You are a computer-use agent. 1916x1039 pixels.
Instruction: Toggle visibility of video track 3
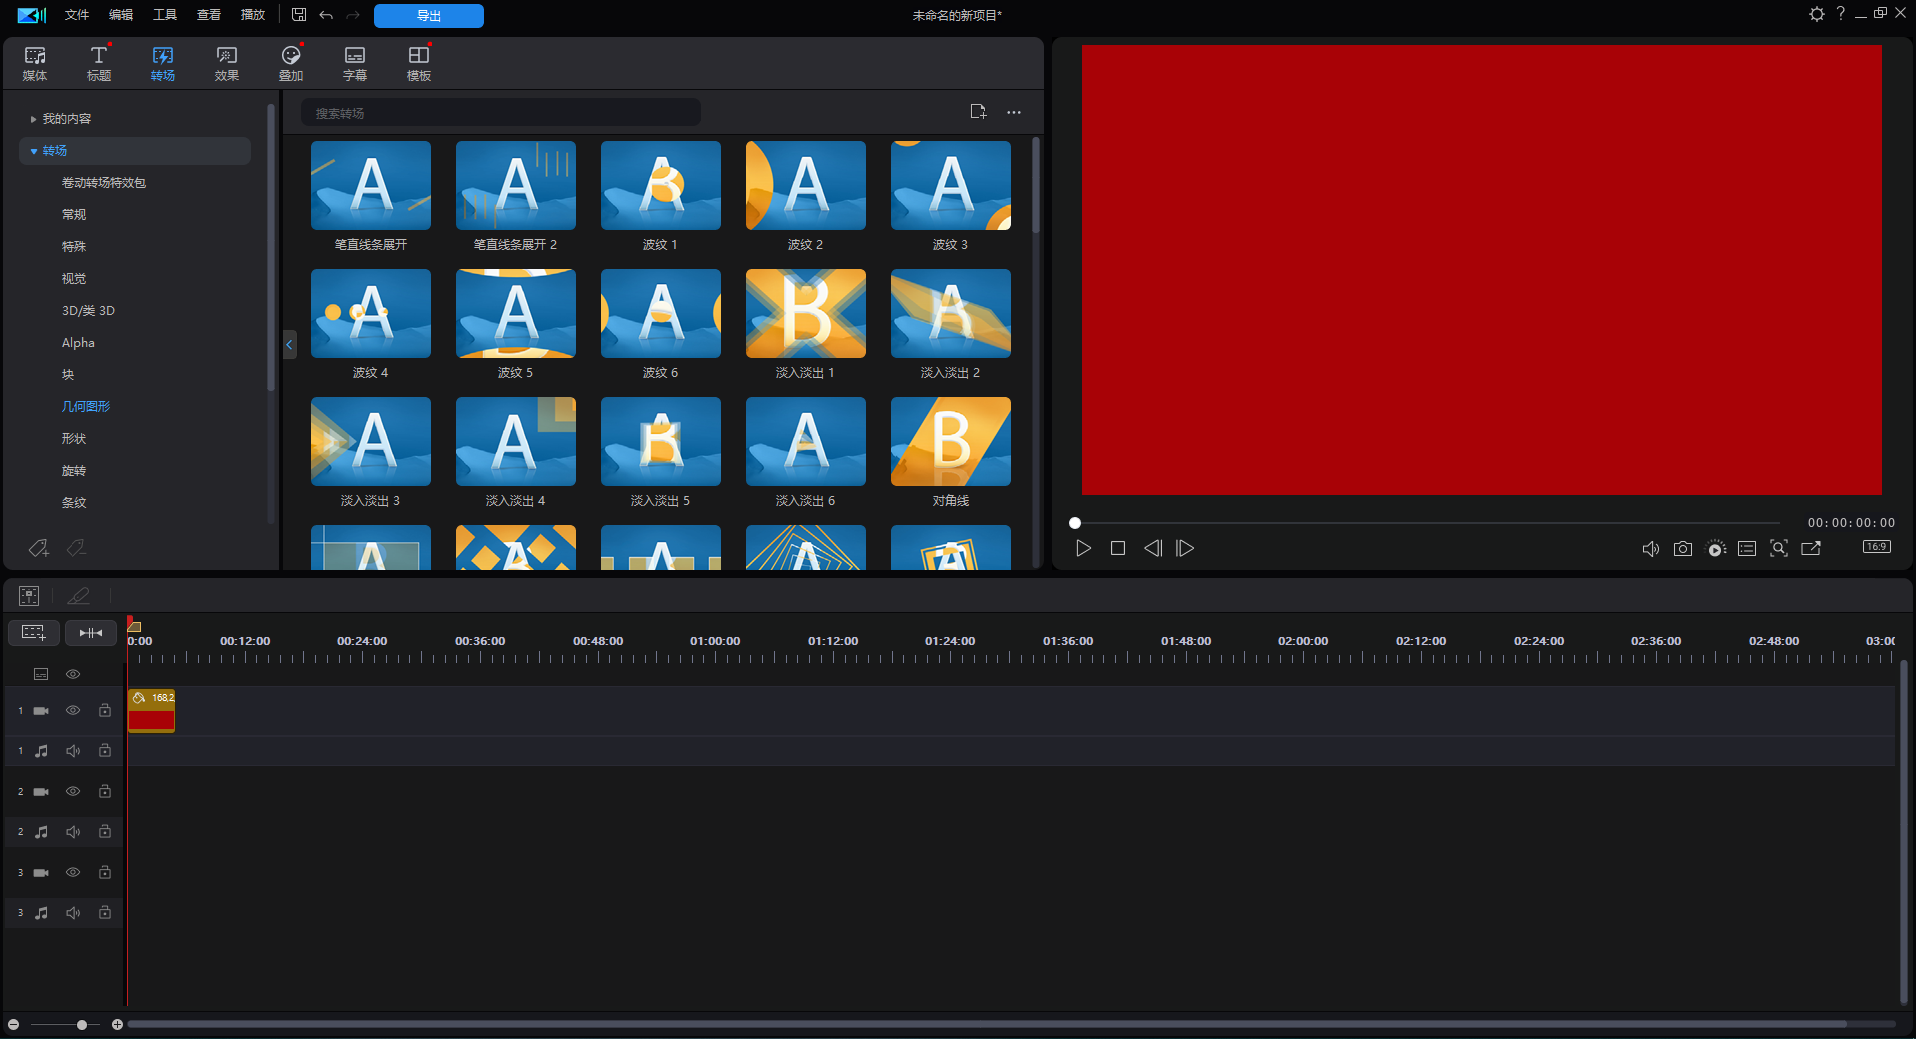coord(73,872)
